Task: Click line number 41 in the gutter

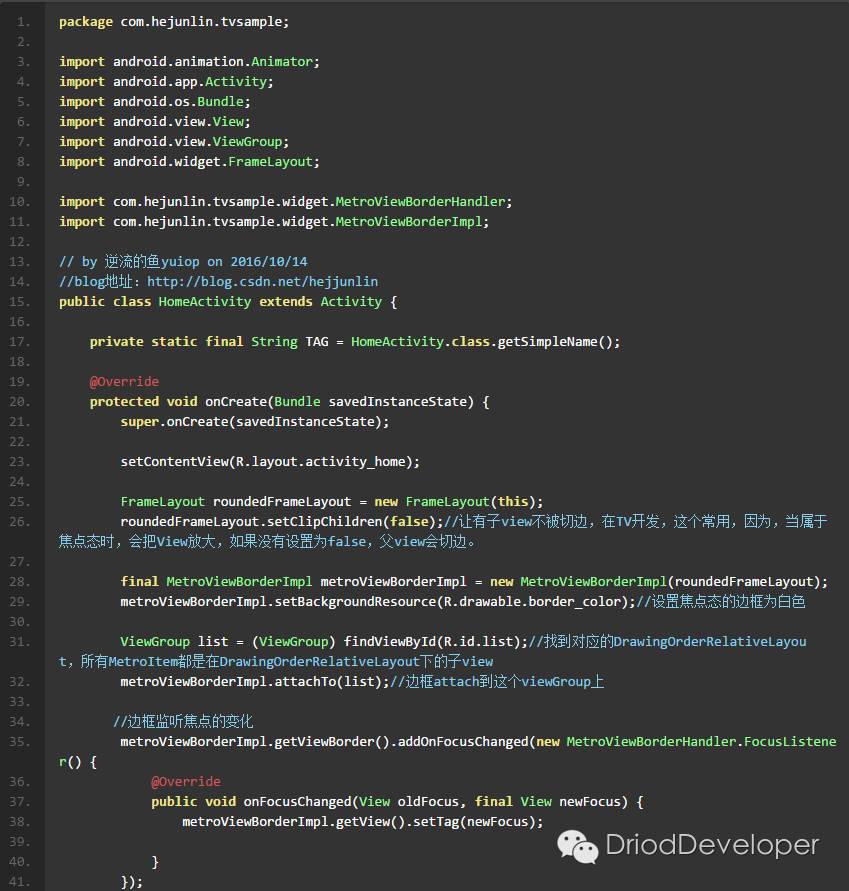Action: coord(19,882)
